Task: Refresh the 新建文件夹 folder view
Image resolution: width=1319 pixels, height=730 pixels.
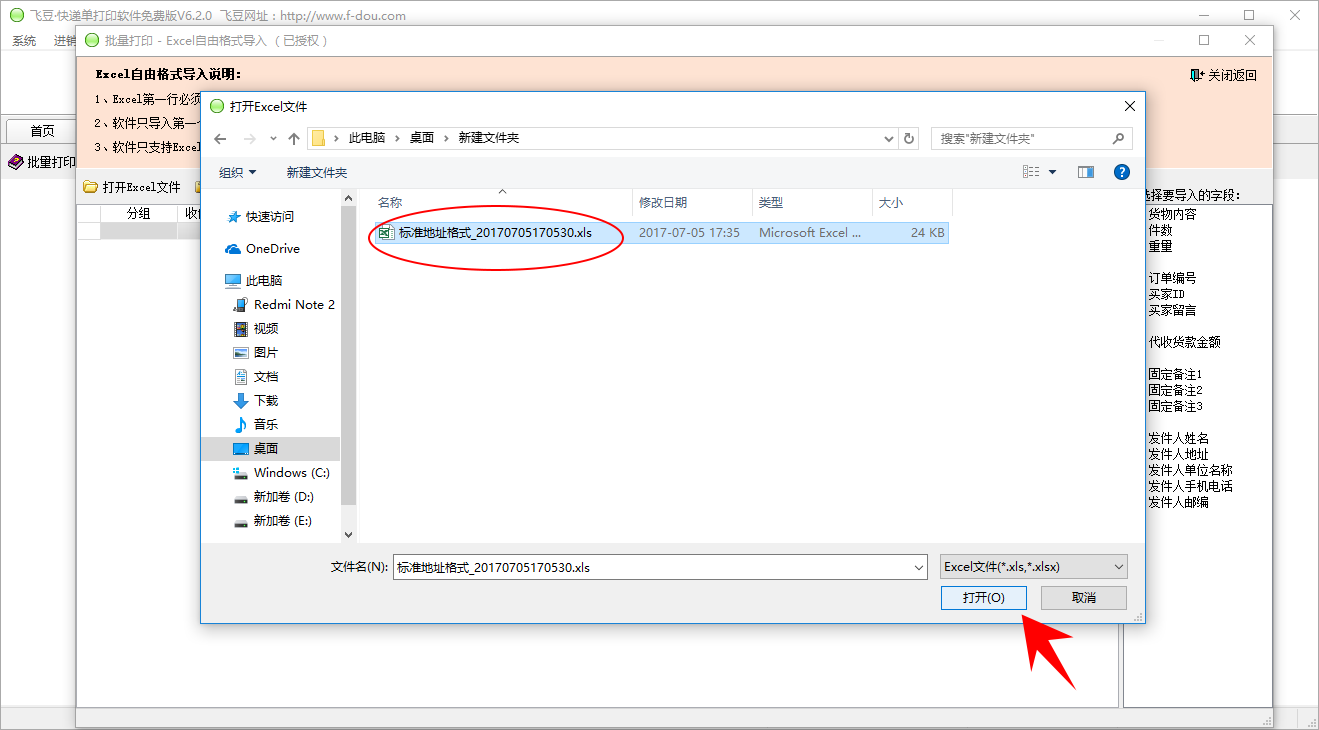Action: click(x=909, y=138)
